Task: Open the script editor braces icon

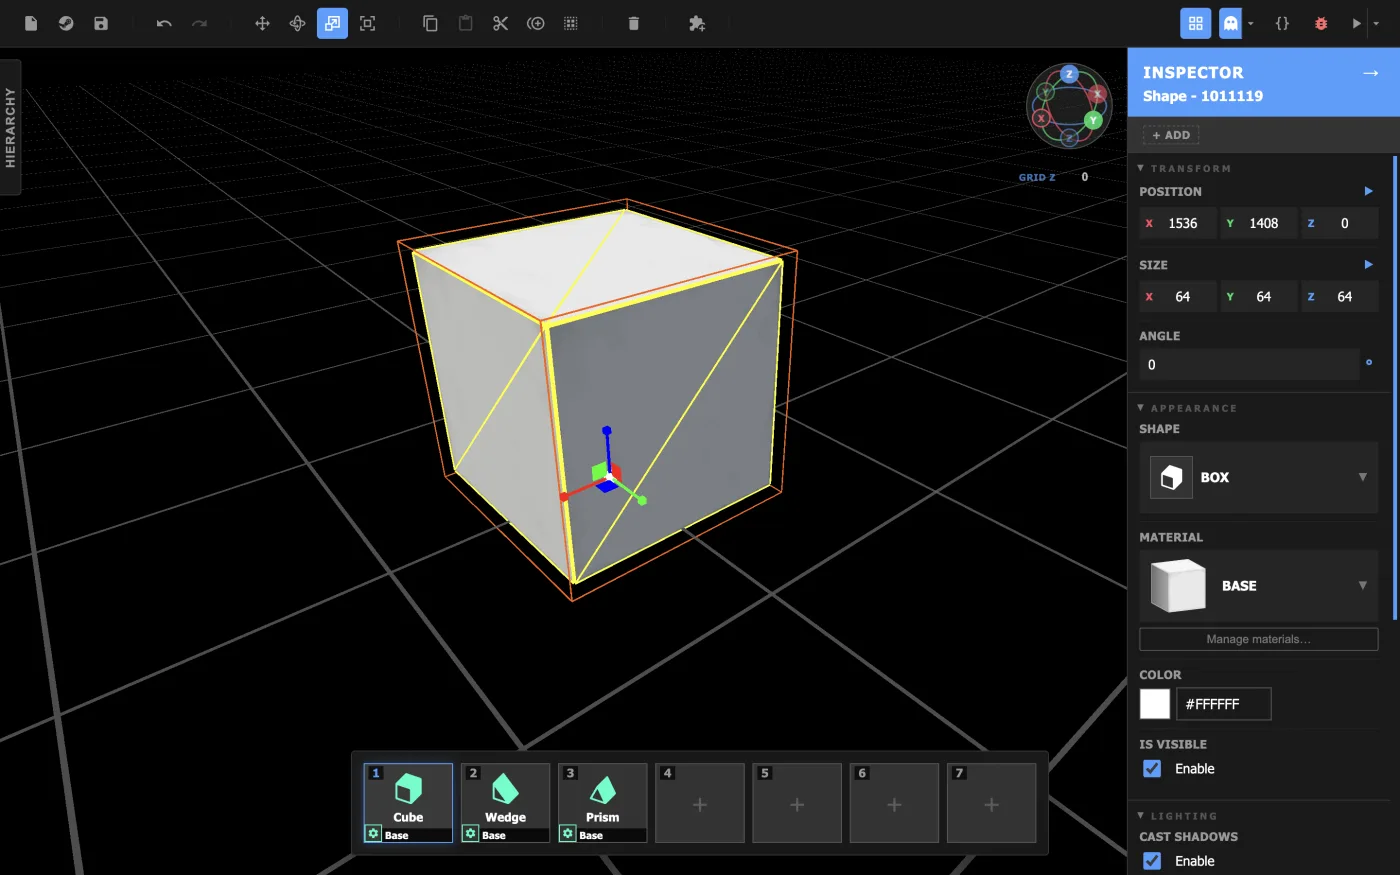Action: [1282, 23]
